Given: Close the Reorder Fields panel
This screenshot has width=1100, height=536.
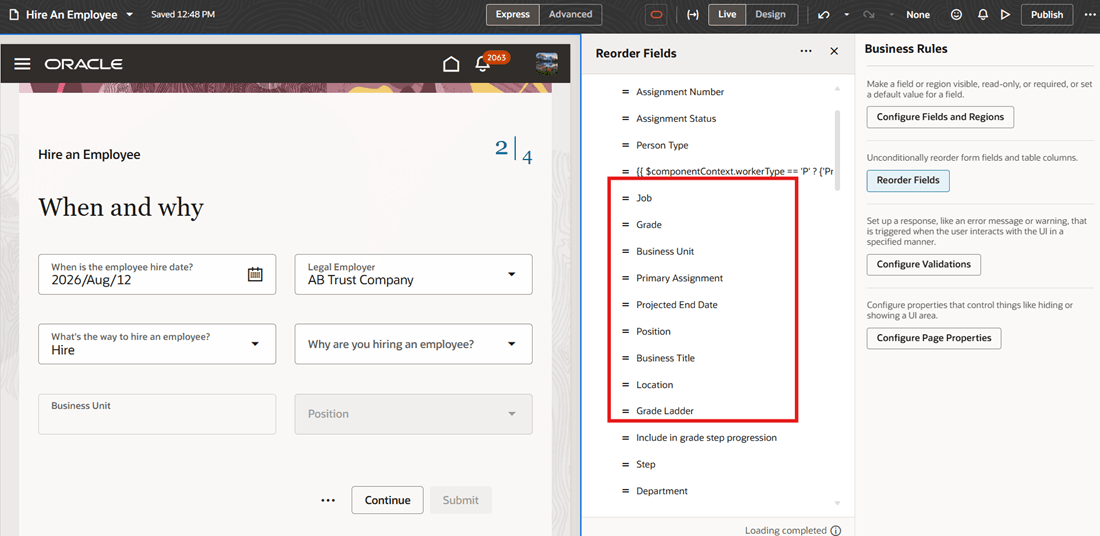Looking at the screenshot, I should tap(834, 51).
